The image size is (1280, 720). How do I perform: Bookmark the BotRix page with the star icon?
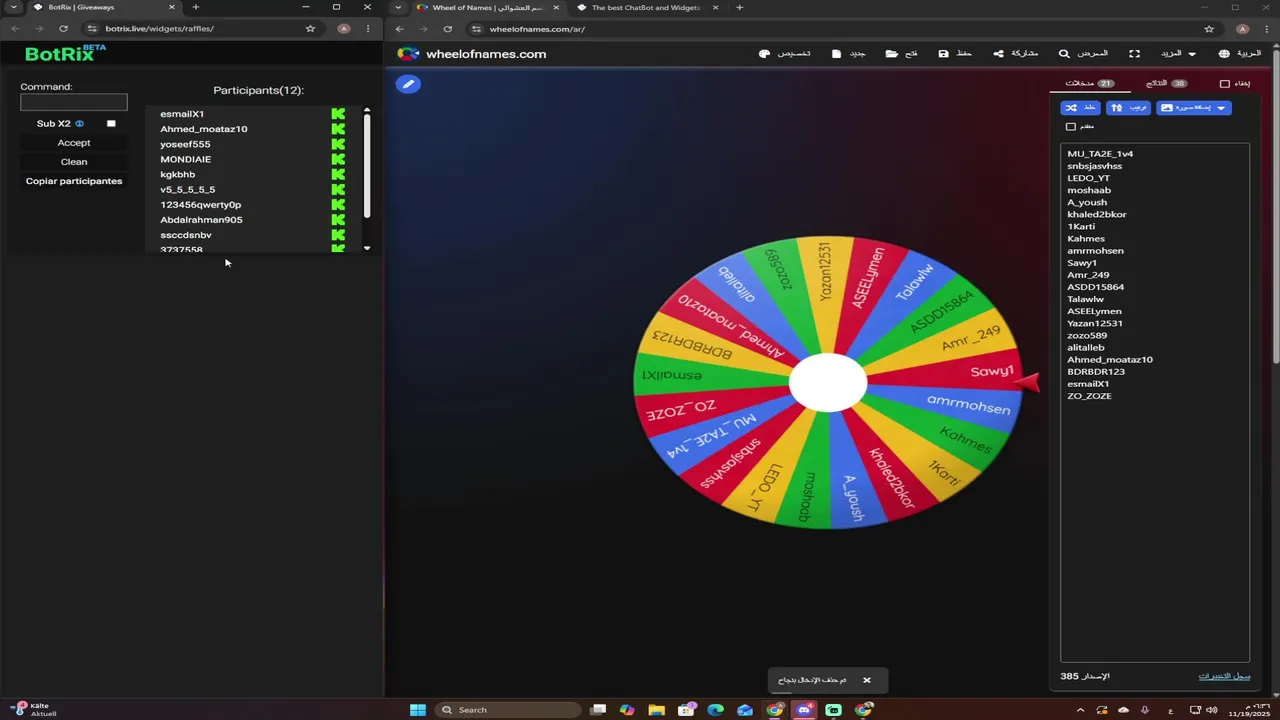coord(311,29)
